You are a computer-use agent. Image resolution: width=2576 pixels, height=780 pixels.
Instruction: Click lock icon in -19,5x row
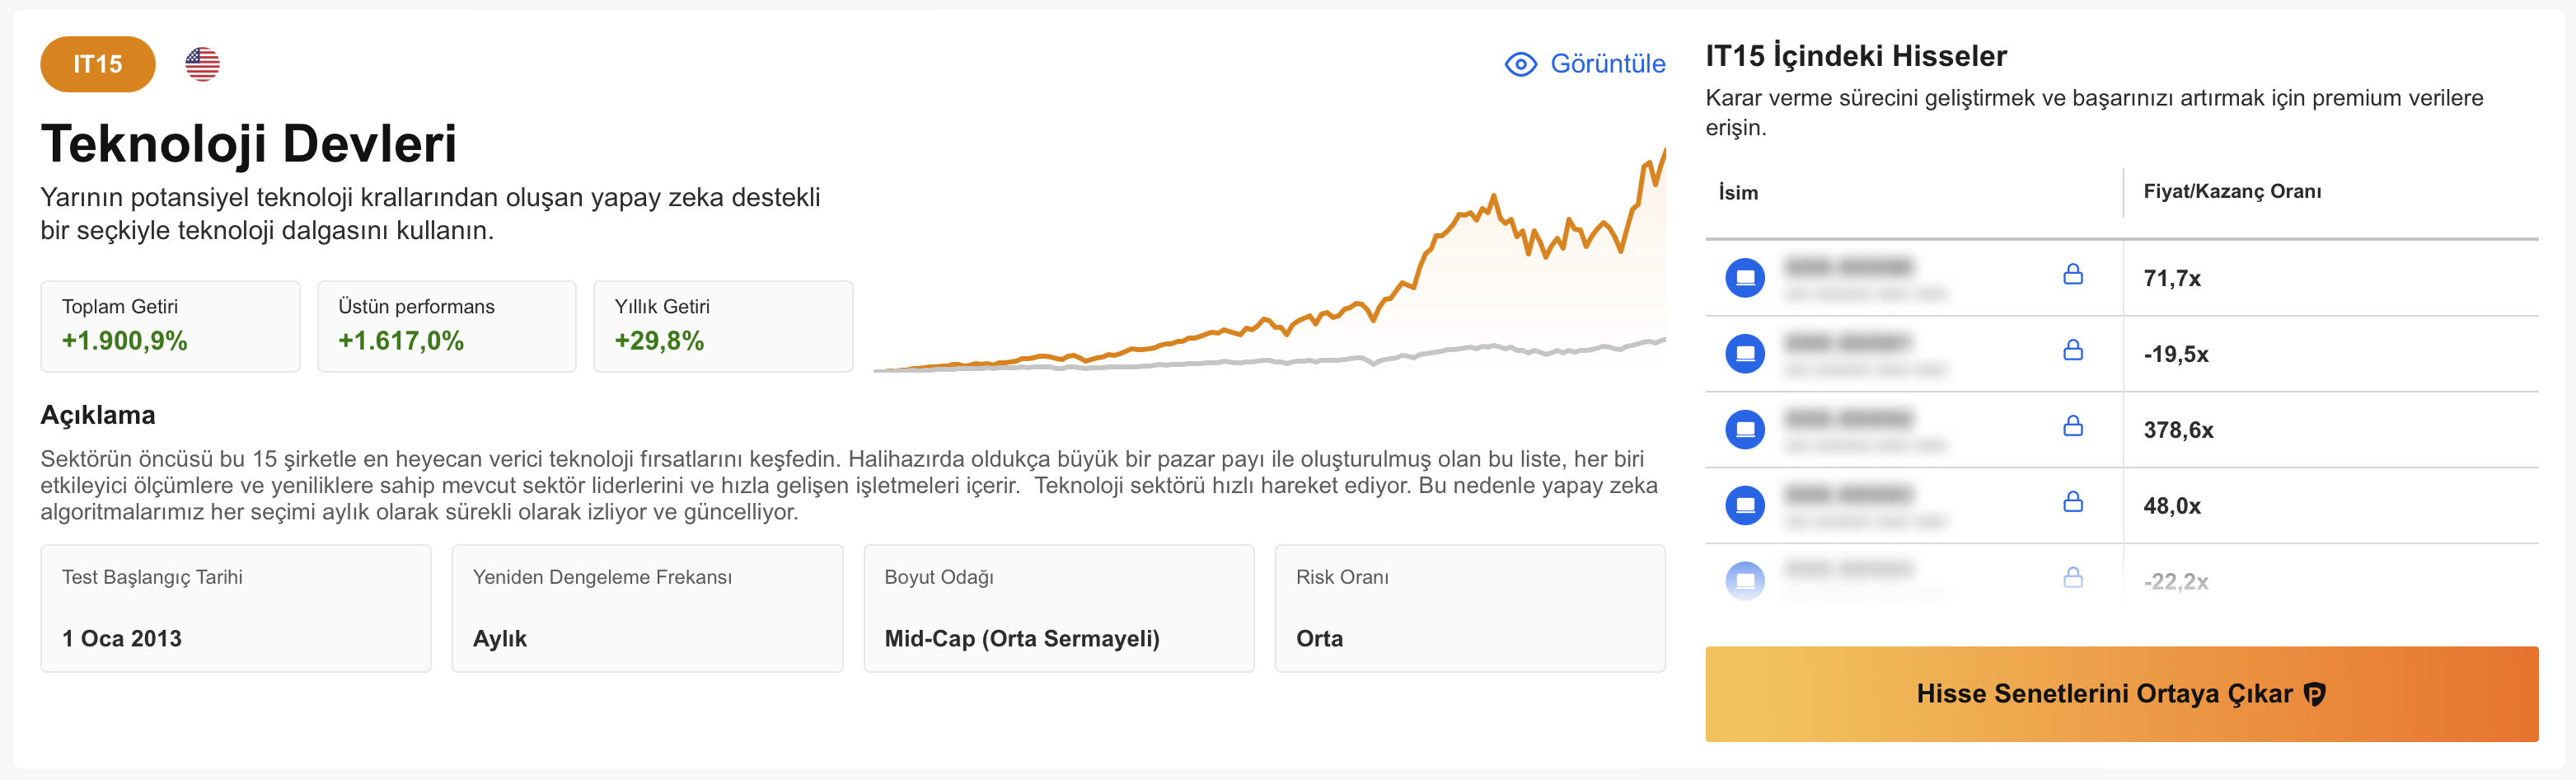2072,350
